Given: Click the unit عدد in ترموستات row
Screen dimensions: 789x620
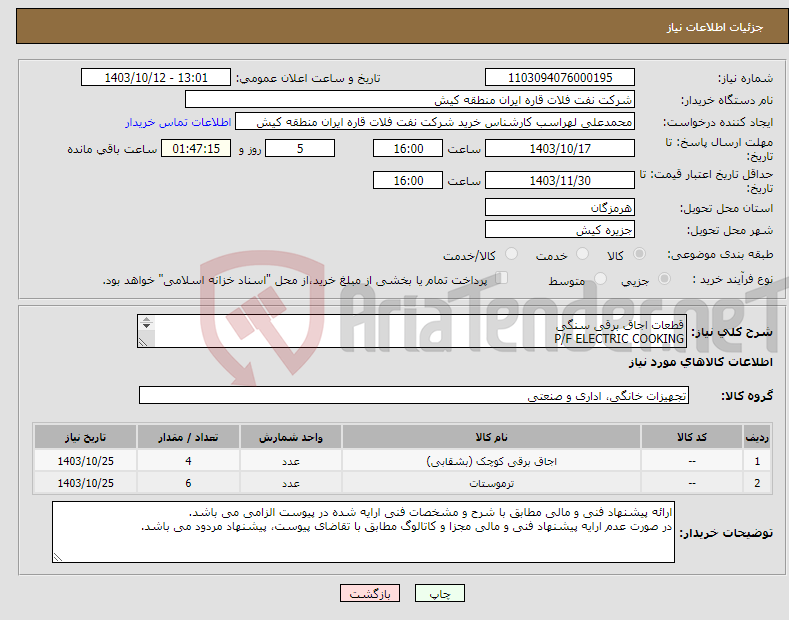Looking at the screenshot, I should tap(291, 483).
